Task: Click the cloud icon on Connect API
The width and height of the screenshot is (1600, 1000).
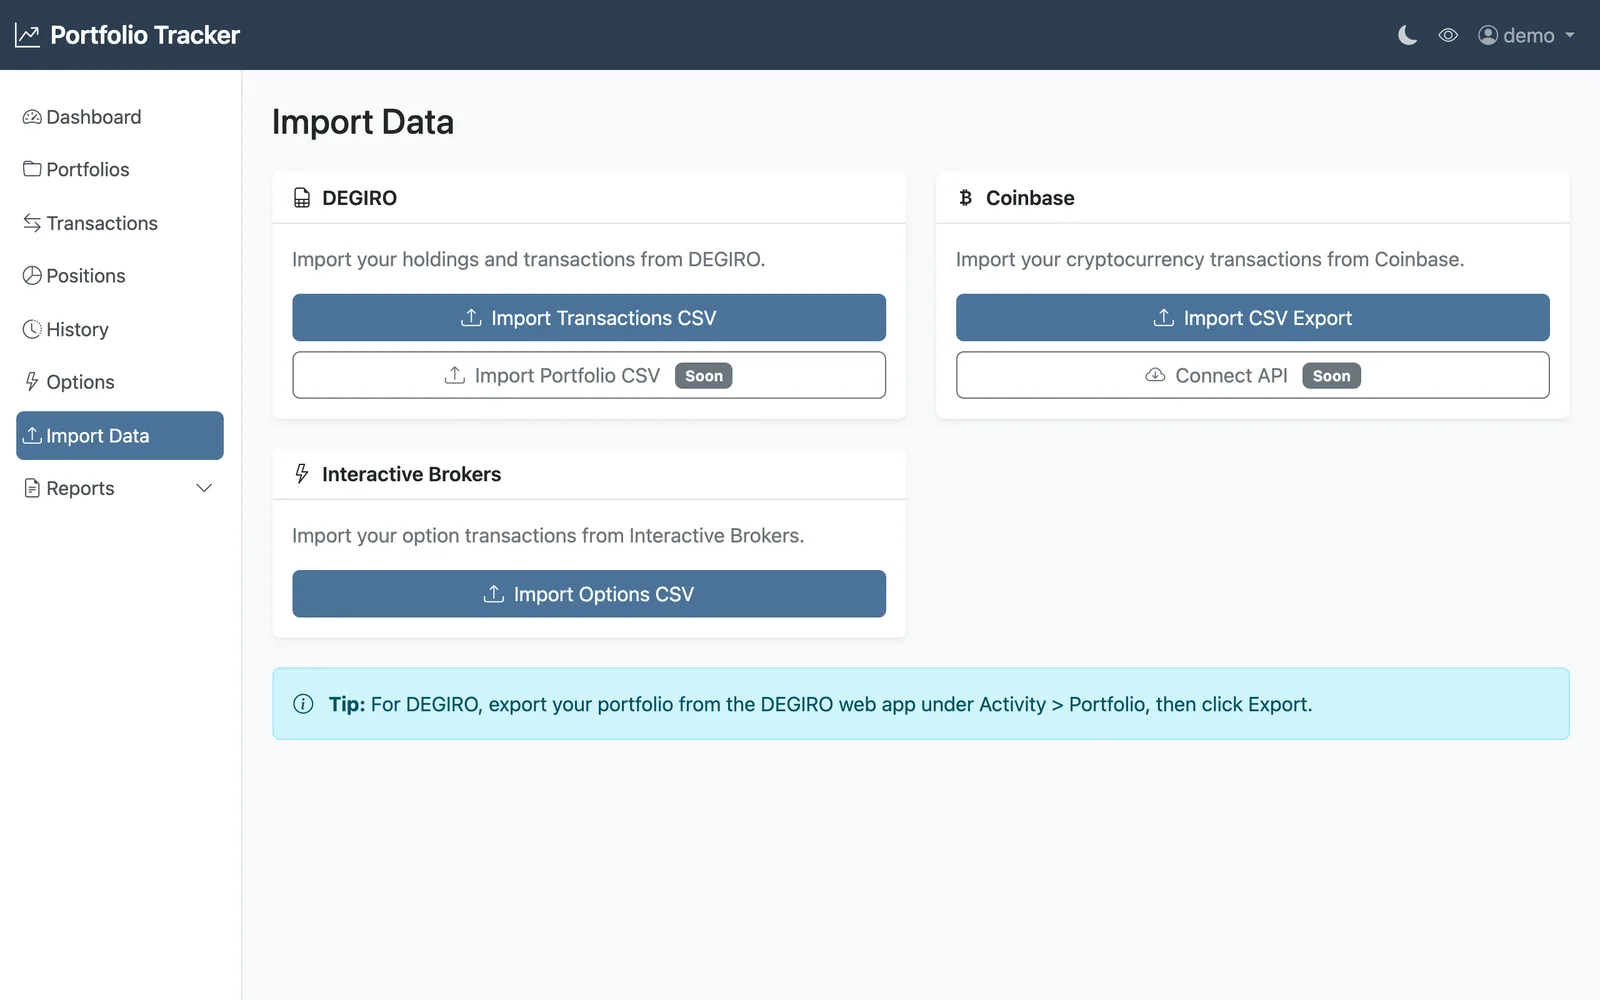Action: [x=1155, y=375]
